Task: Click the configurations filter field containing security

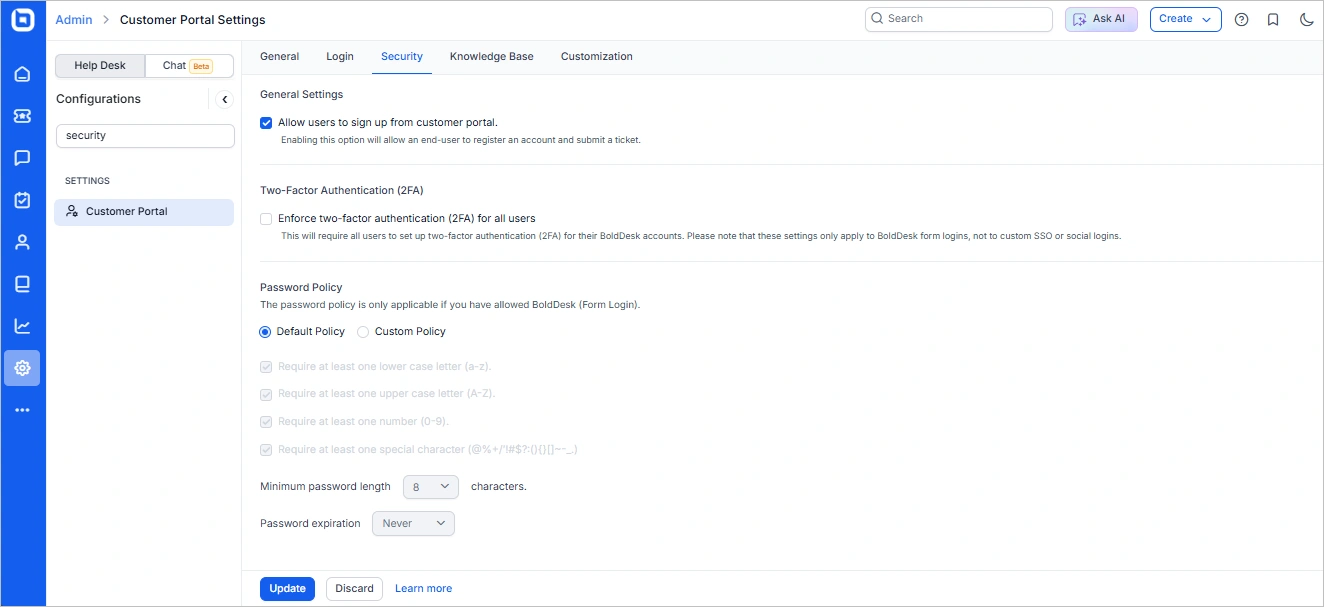Action: (x=145, y=136)
